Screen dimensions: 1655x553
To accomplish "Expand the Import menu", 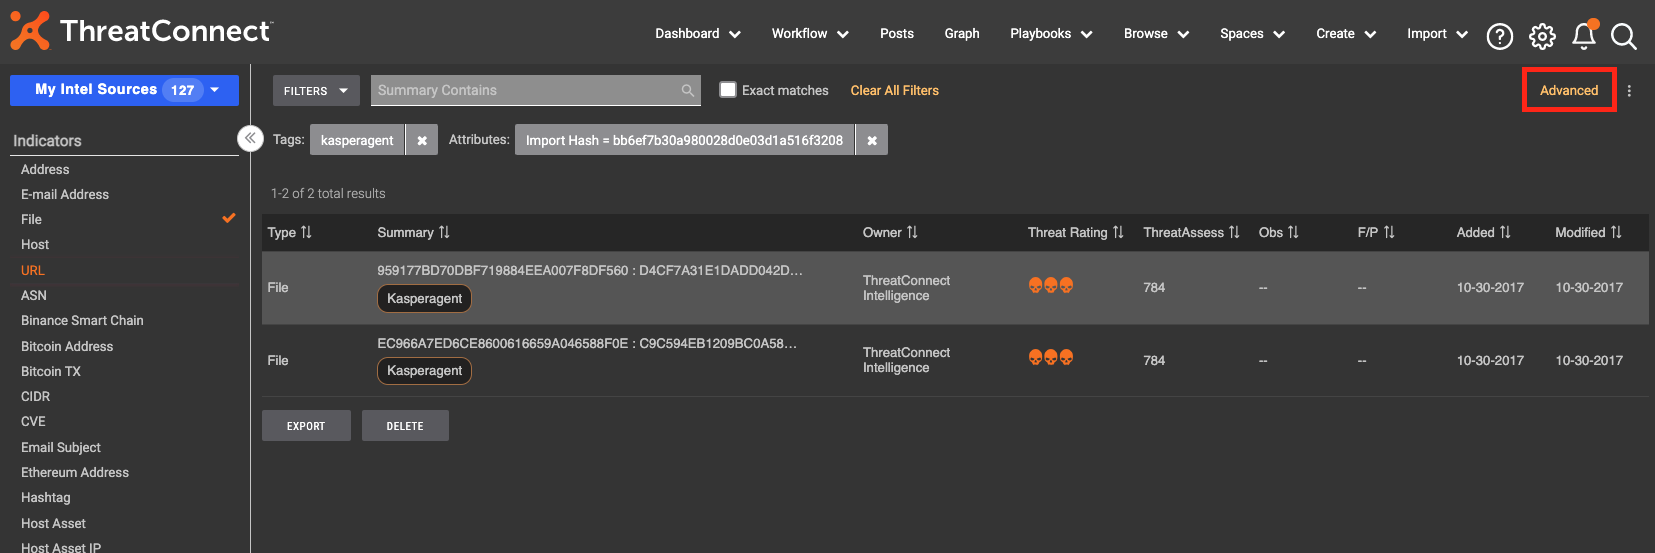I will (x=1437, y=33).
